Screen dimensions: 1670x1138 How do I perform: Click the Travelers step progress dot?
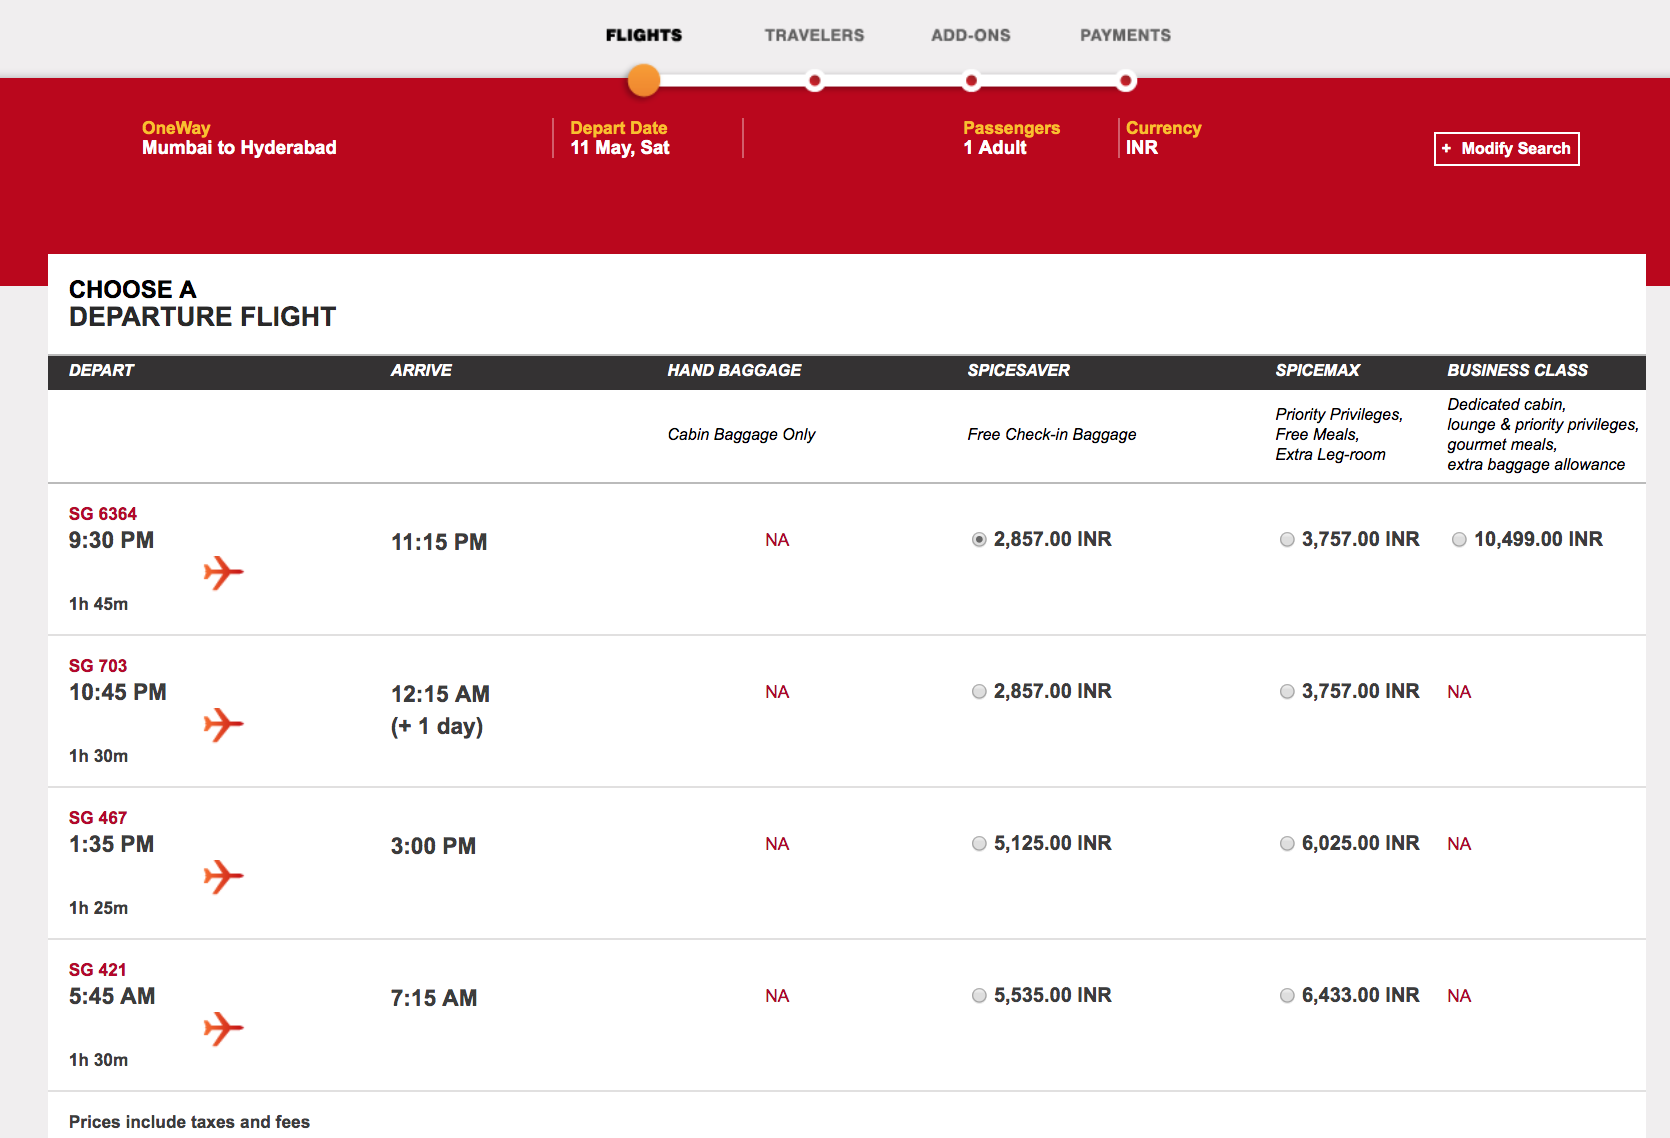coord(814,81)
